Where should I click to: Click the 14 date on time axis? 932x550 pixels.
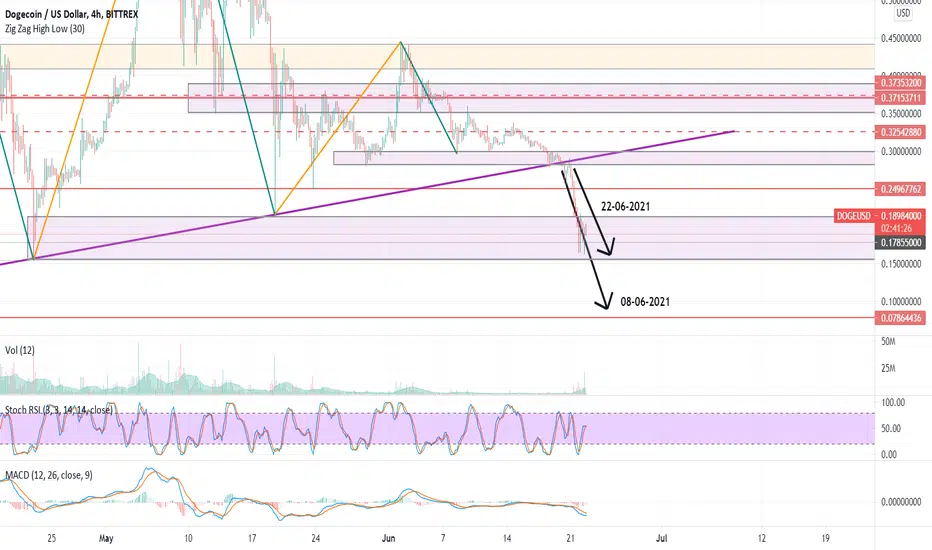pyautogui.click(x=507, y=538)
